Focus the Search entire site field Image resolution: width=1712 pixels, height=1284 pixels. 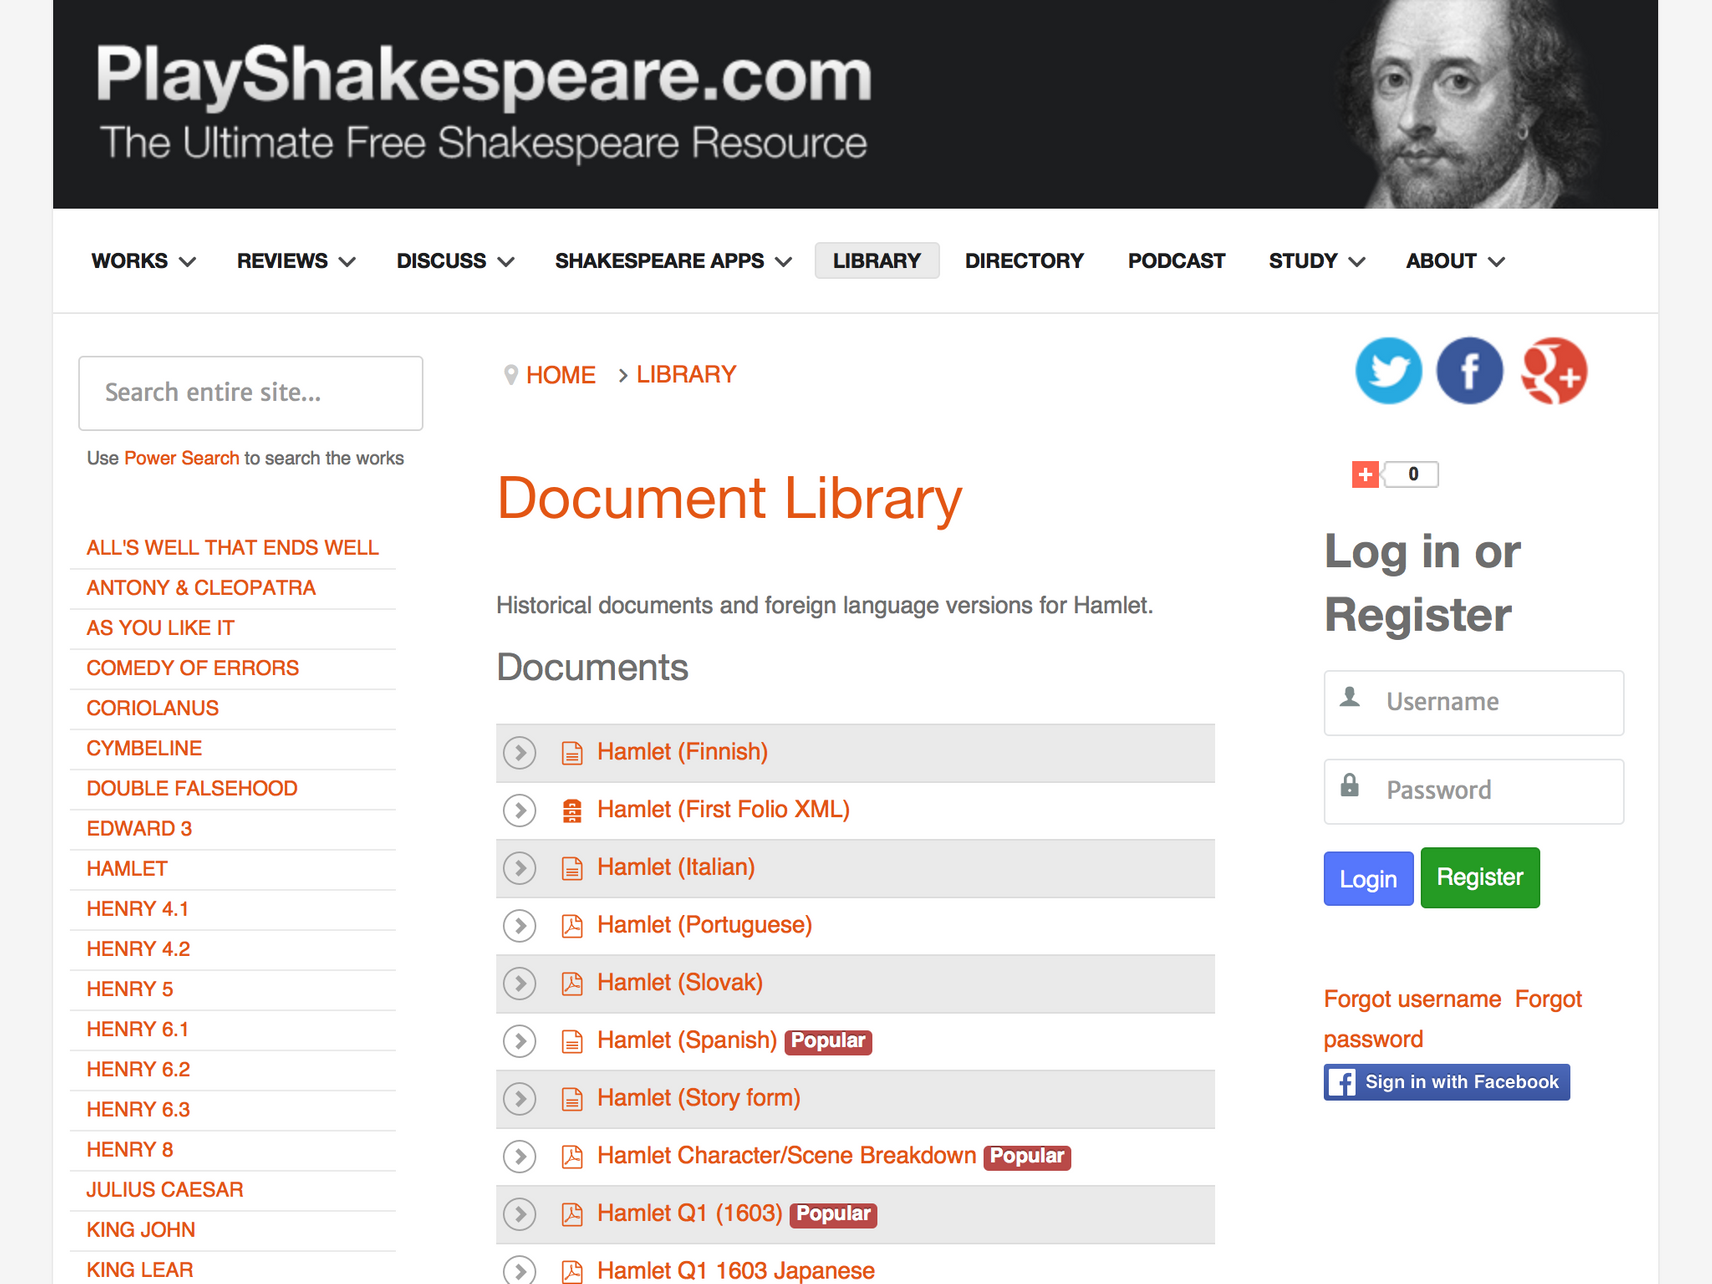point(251,393)
